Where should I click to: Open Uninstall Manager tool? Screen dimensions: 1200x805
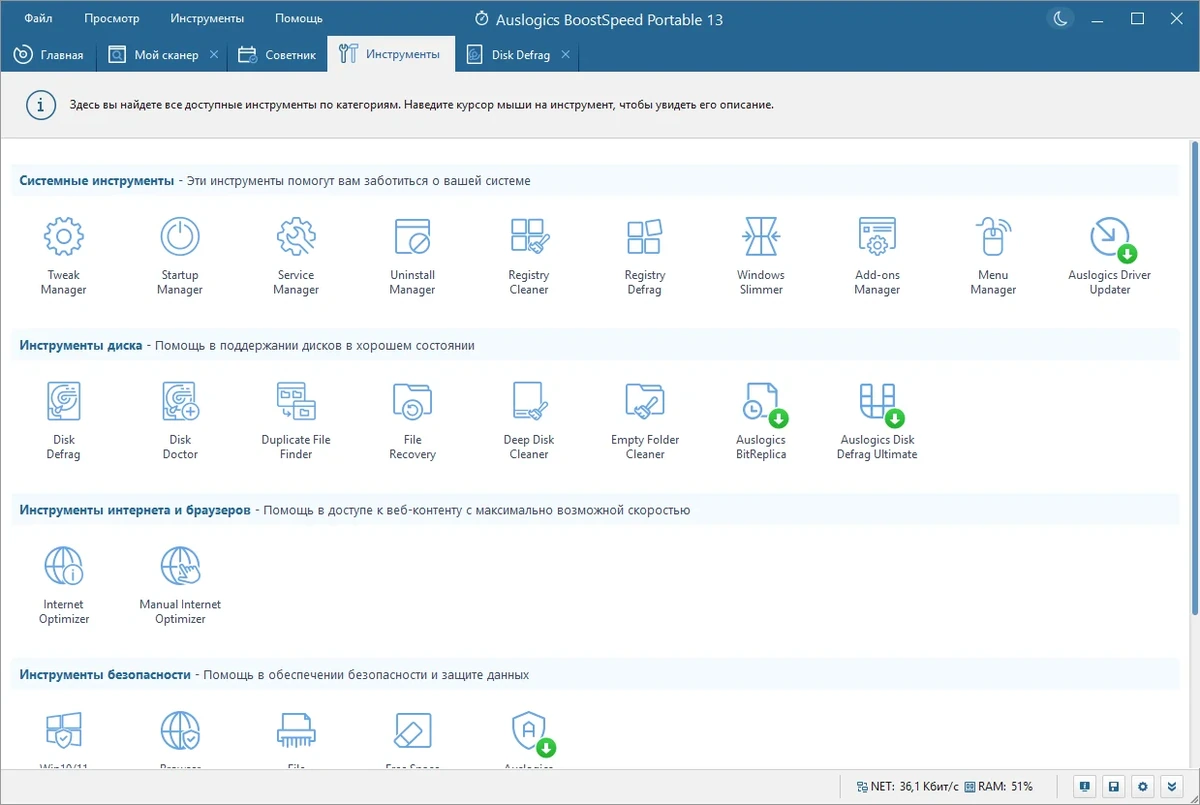412,255
